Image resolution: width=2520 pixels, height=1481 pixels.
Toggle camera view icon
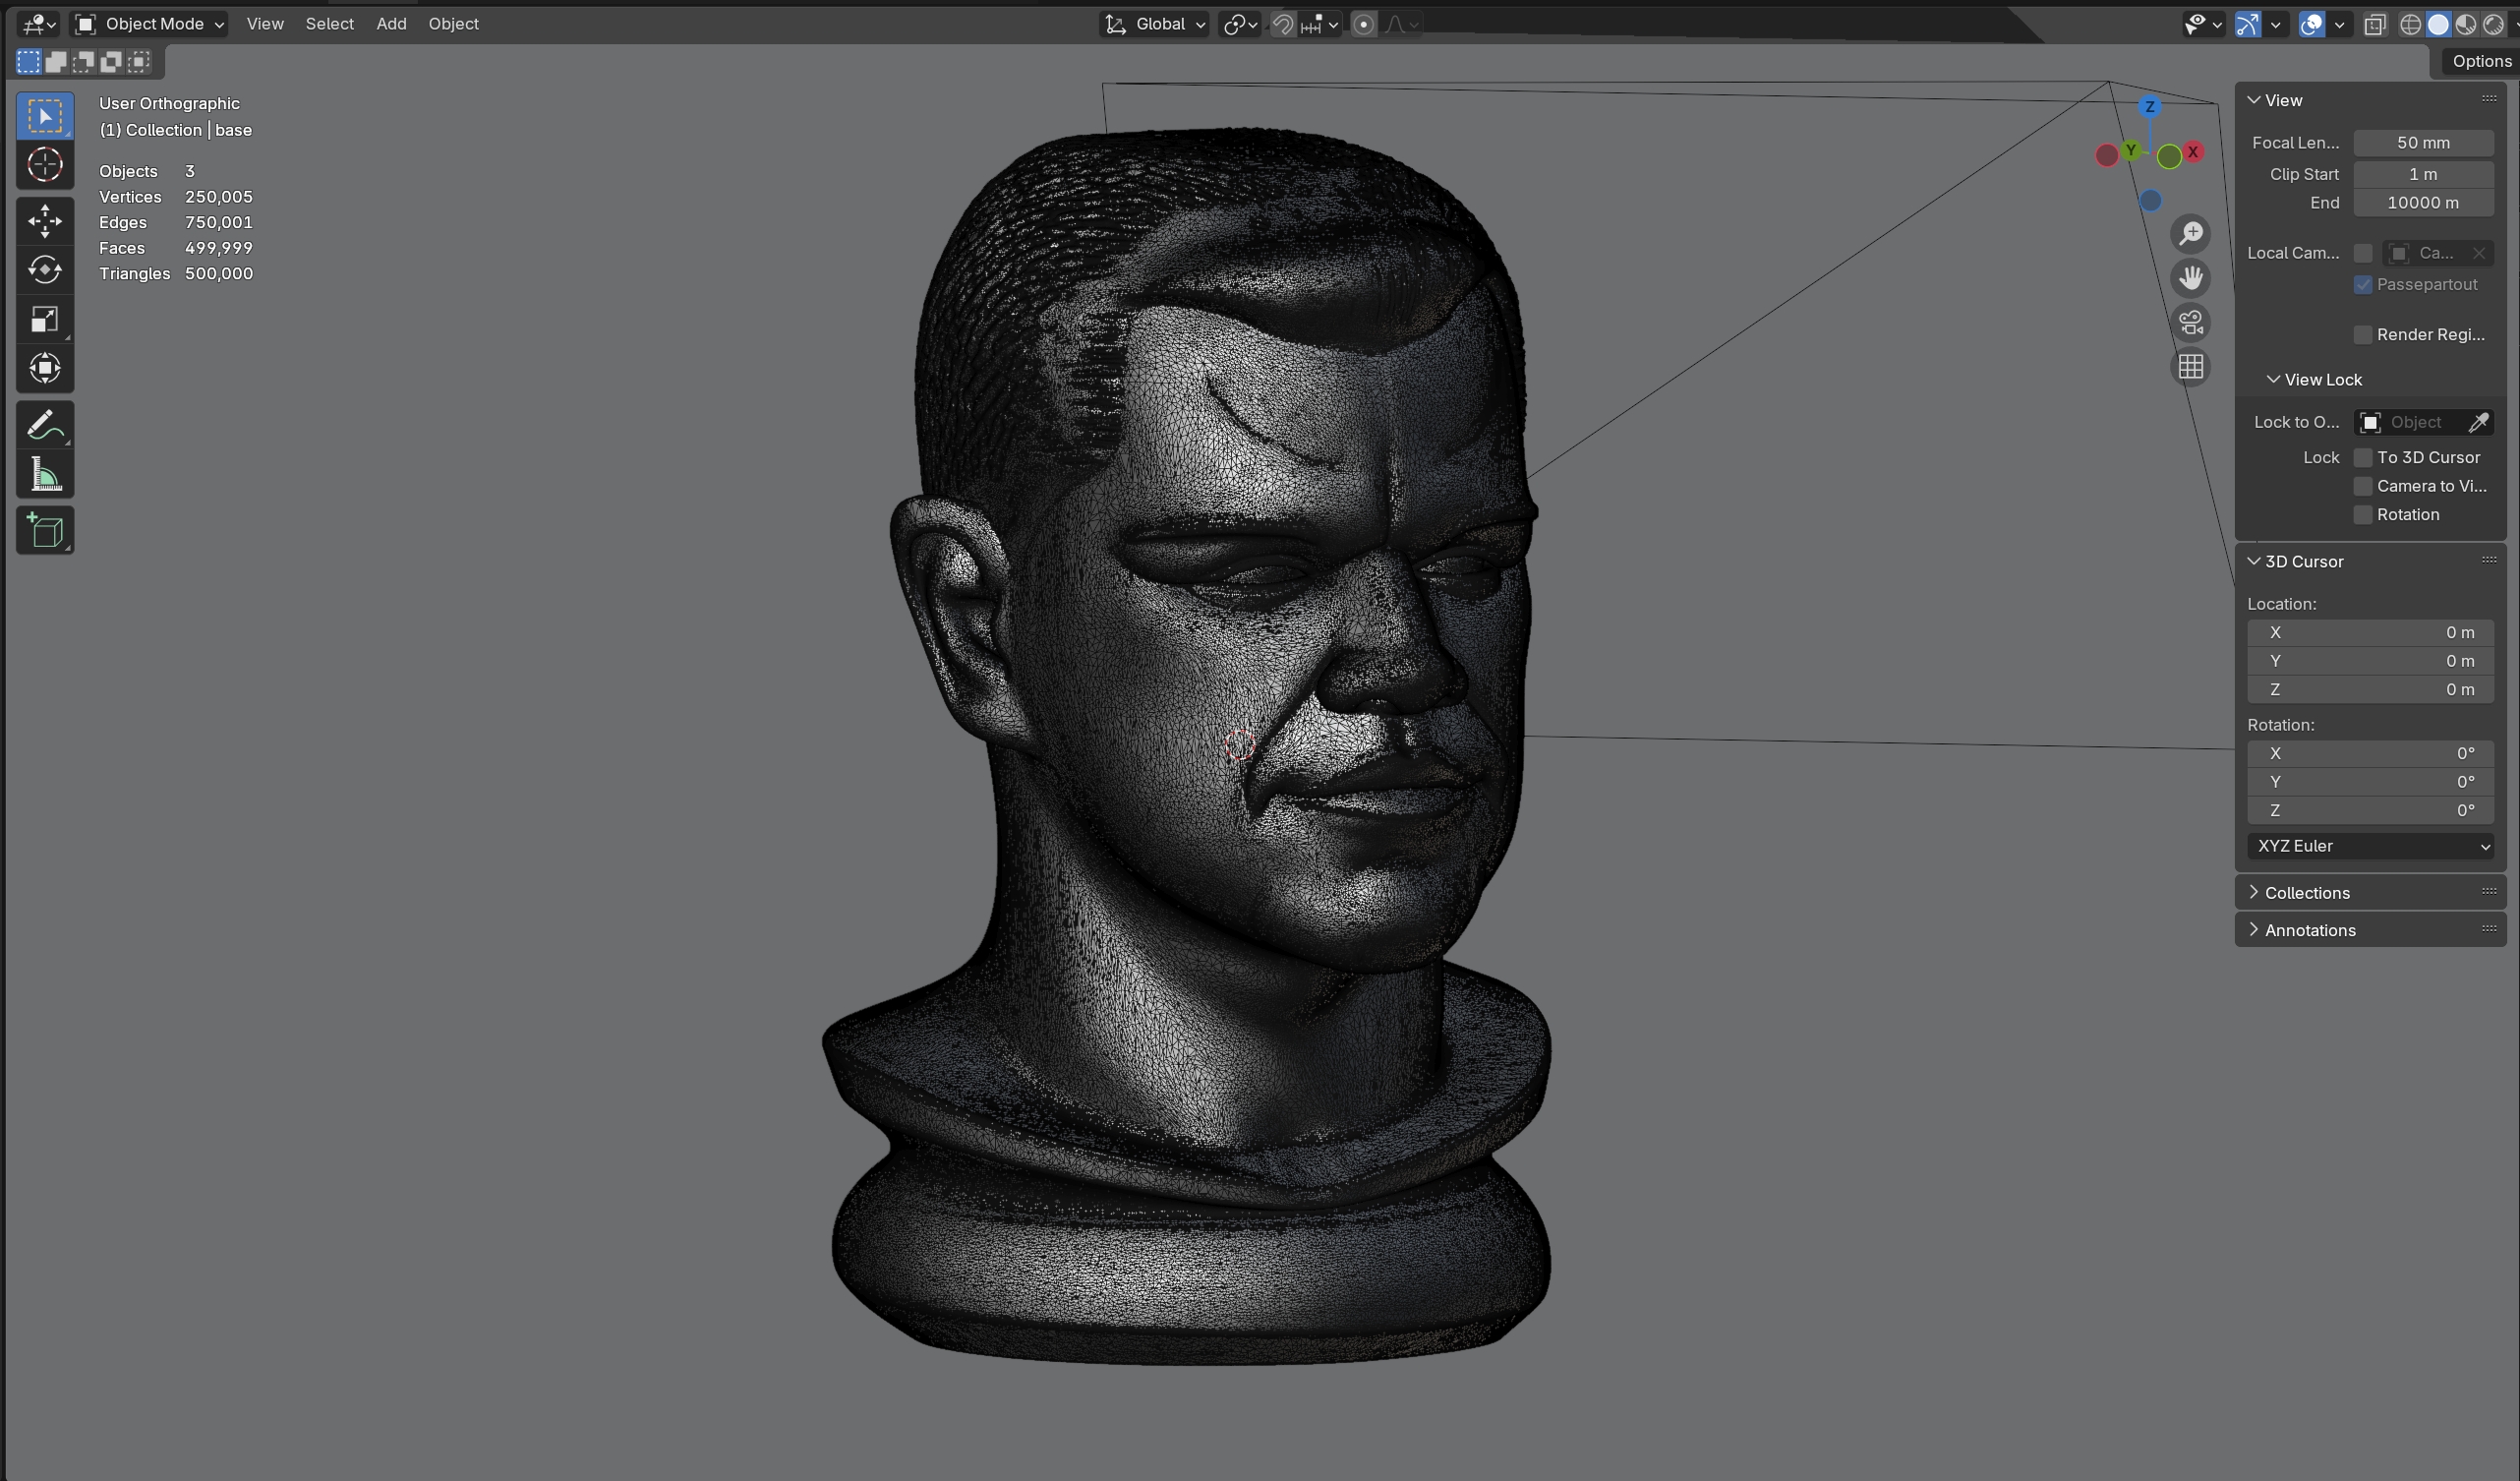pyautogui.click(x=2191, y=323)
